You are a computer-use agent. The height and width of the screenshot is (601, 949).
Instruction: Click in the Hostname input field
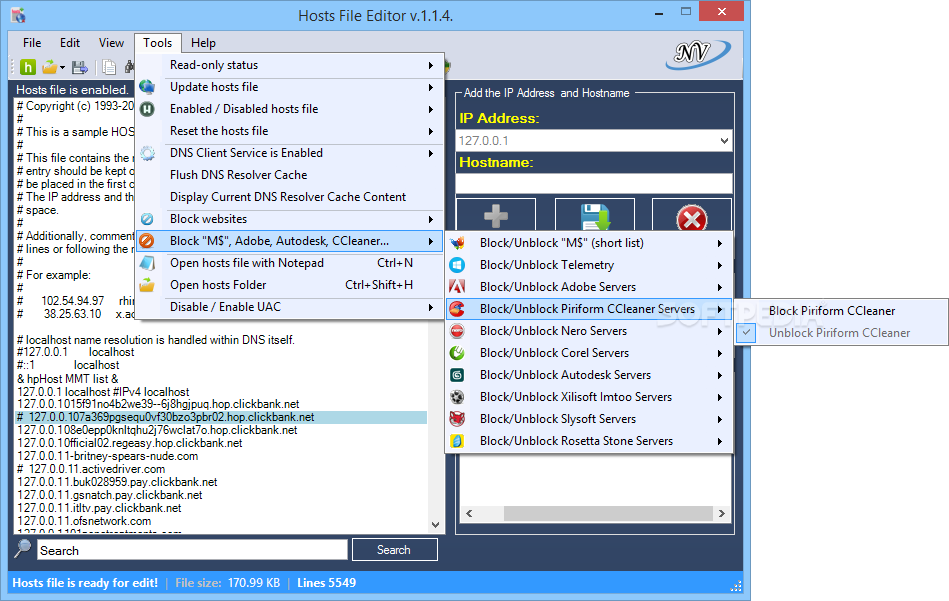[594, 183]
